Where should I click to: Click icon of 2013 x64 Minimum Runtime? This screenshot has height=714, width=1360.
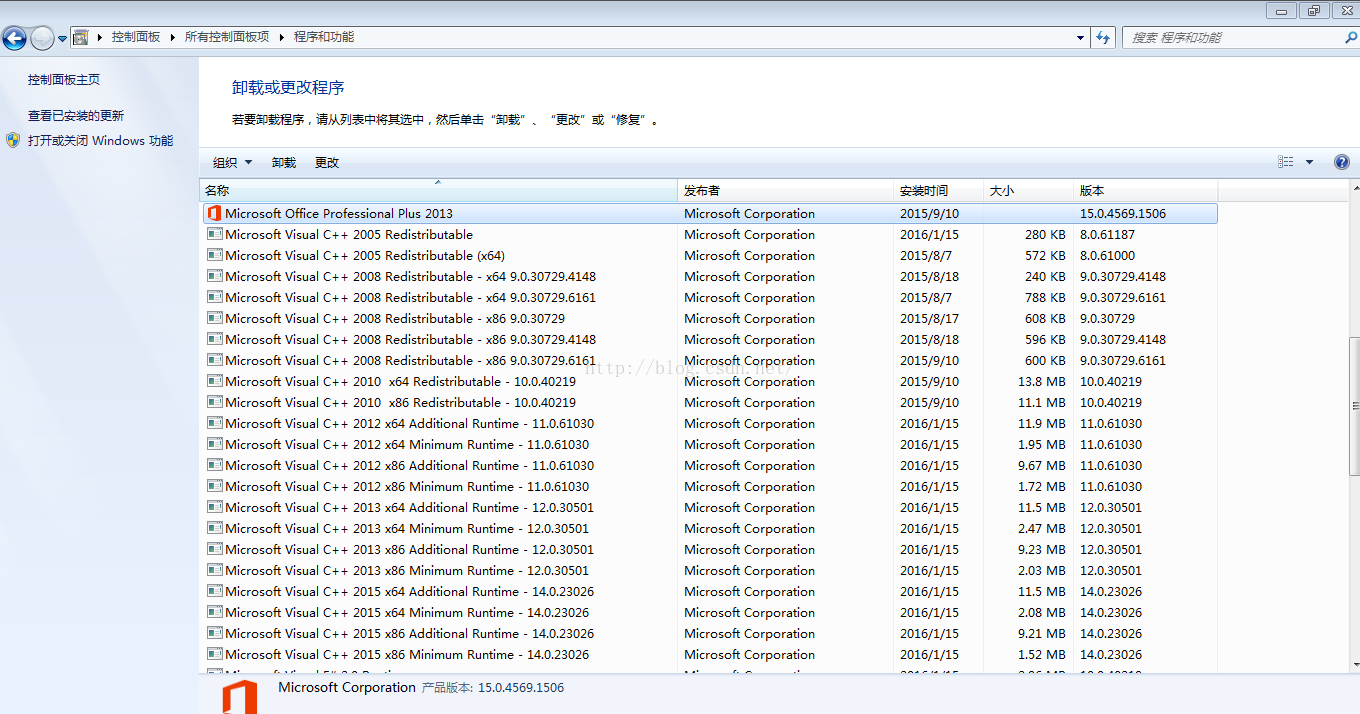point(214,528)
